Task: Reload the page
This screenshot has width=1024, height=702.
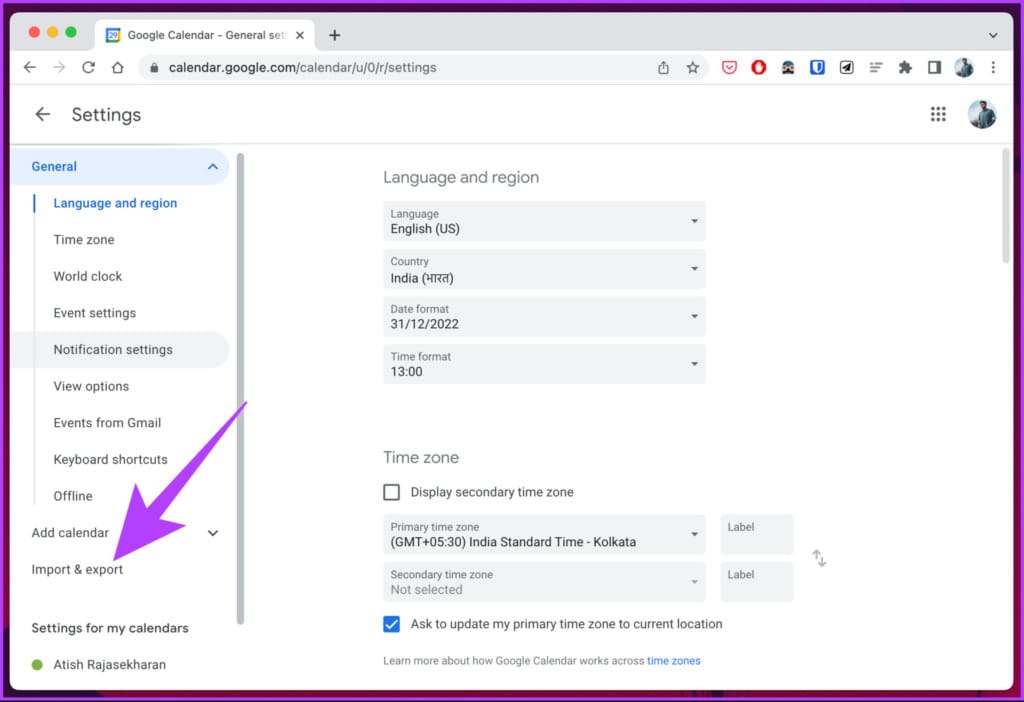Action: 88,67
